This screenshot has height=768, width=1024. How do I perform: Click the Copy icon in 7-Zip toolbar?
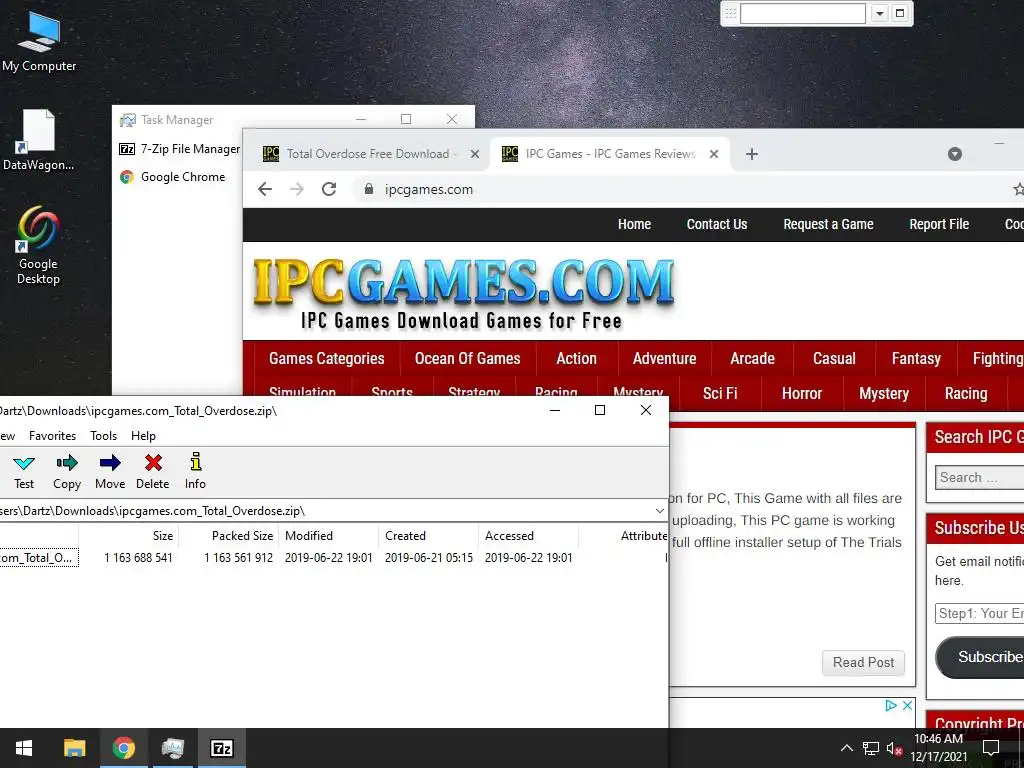point(67,463)
